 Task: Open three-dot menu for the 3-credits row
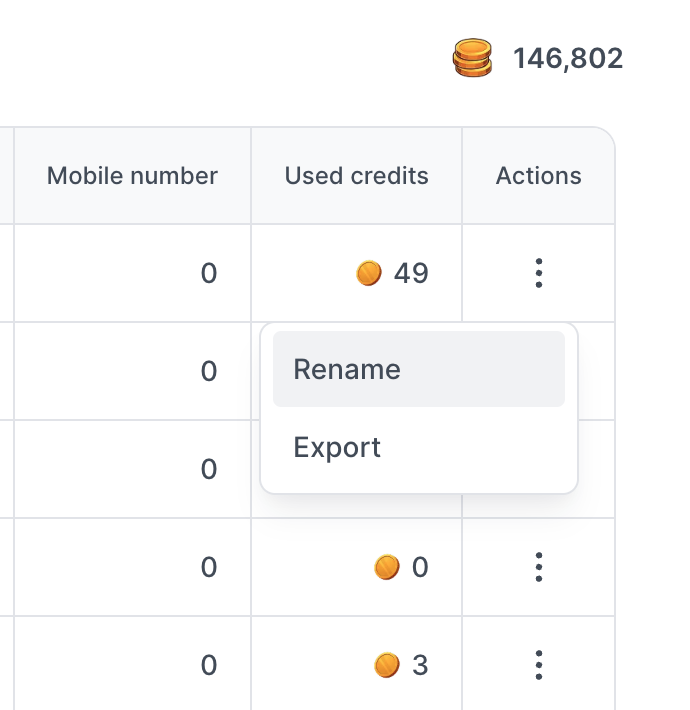point(538,665)
